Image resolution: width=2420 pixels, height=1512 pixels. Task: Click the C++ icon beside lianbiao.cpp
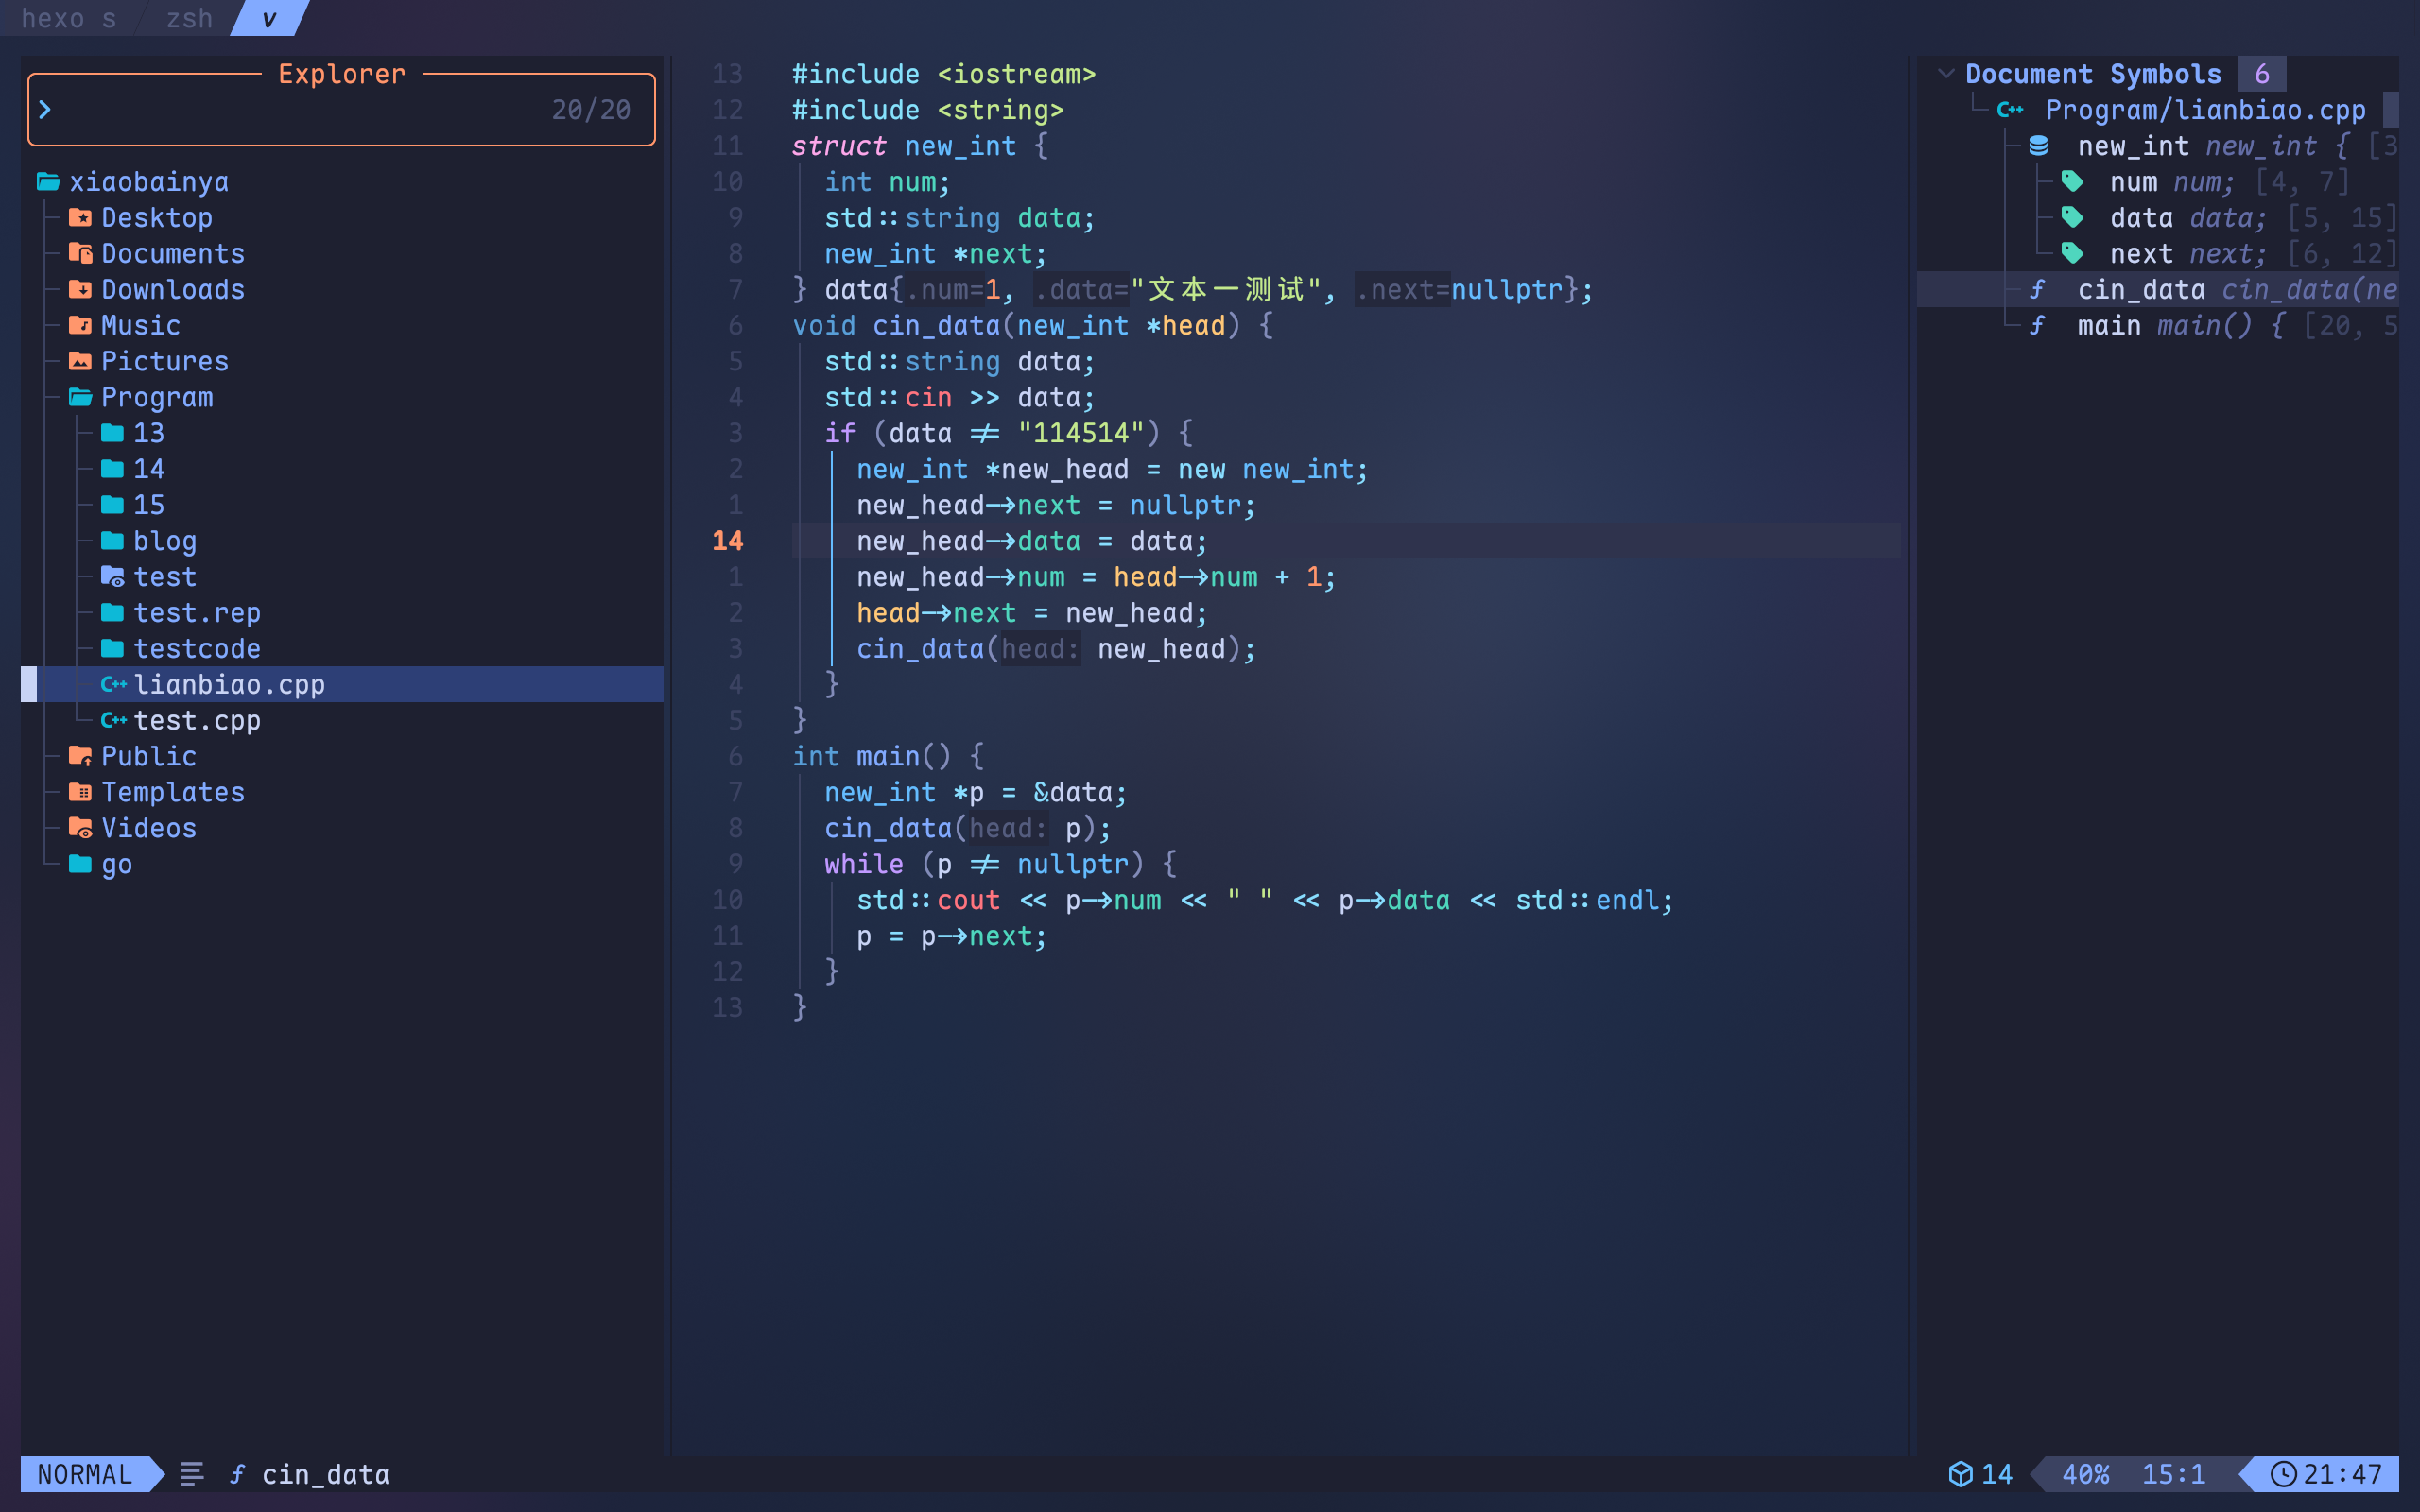click(113, 685)
